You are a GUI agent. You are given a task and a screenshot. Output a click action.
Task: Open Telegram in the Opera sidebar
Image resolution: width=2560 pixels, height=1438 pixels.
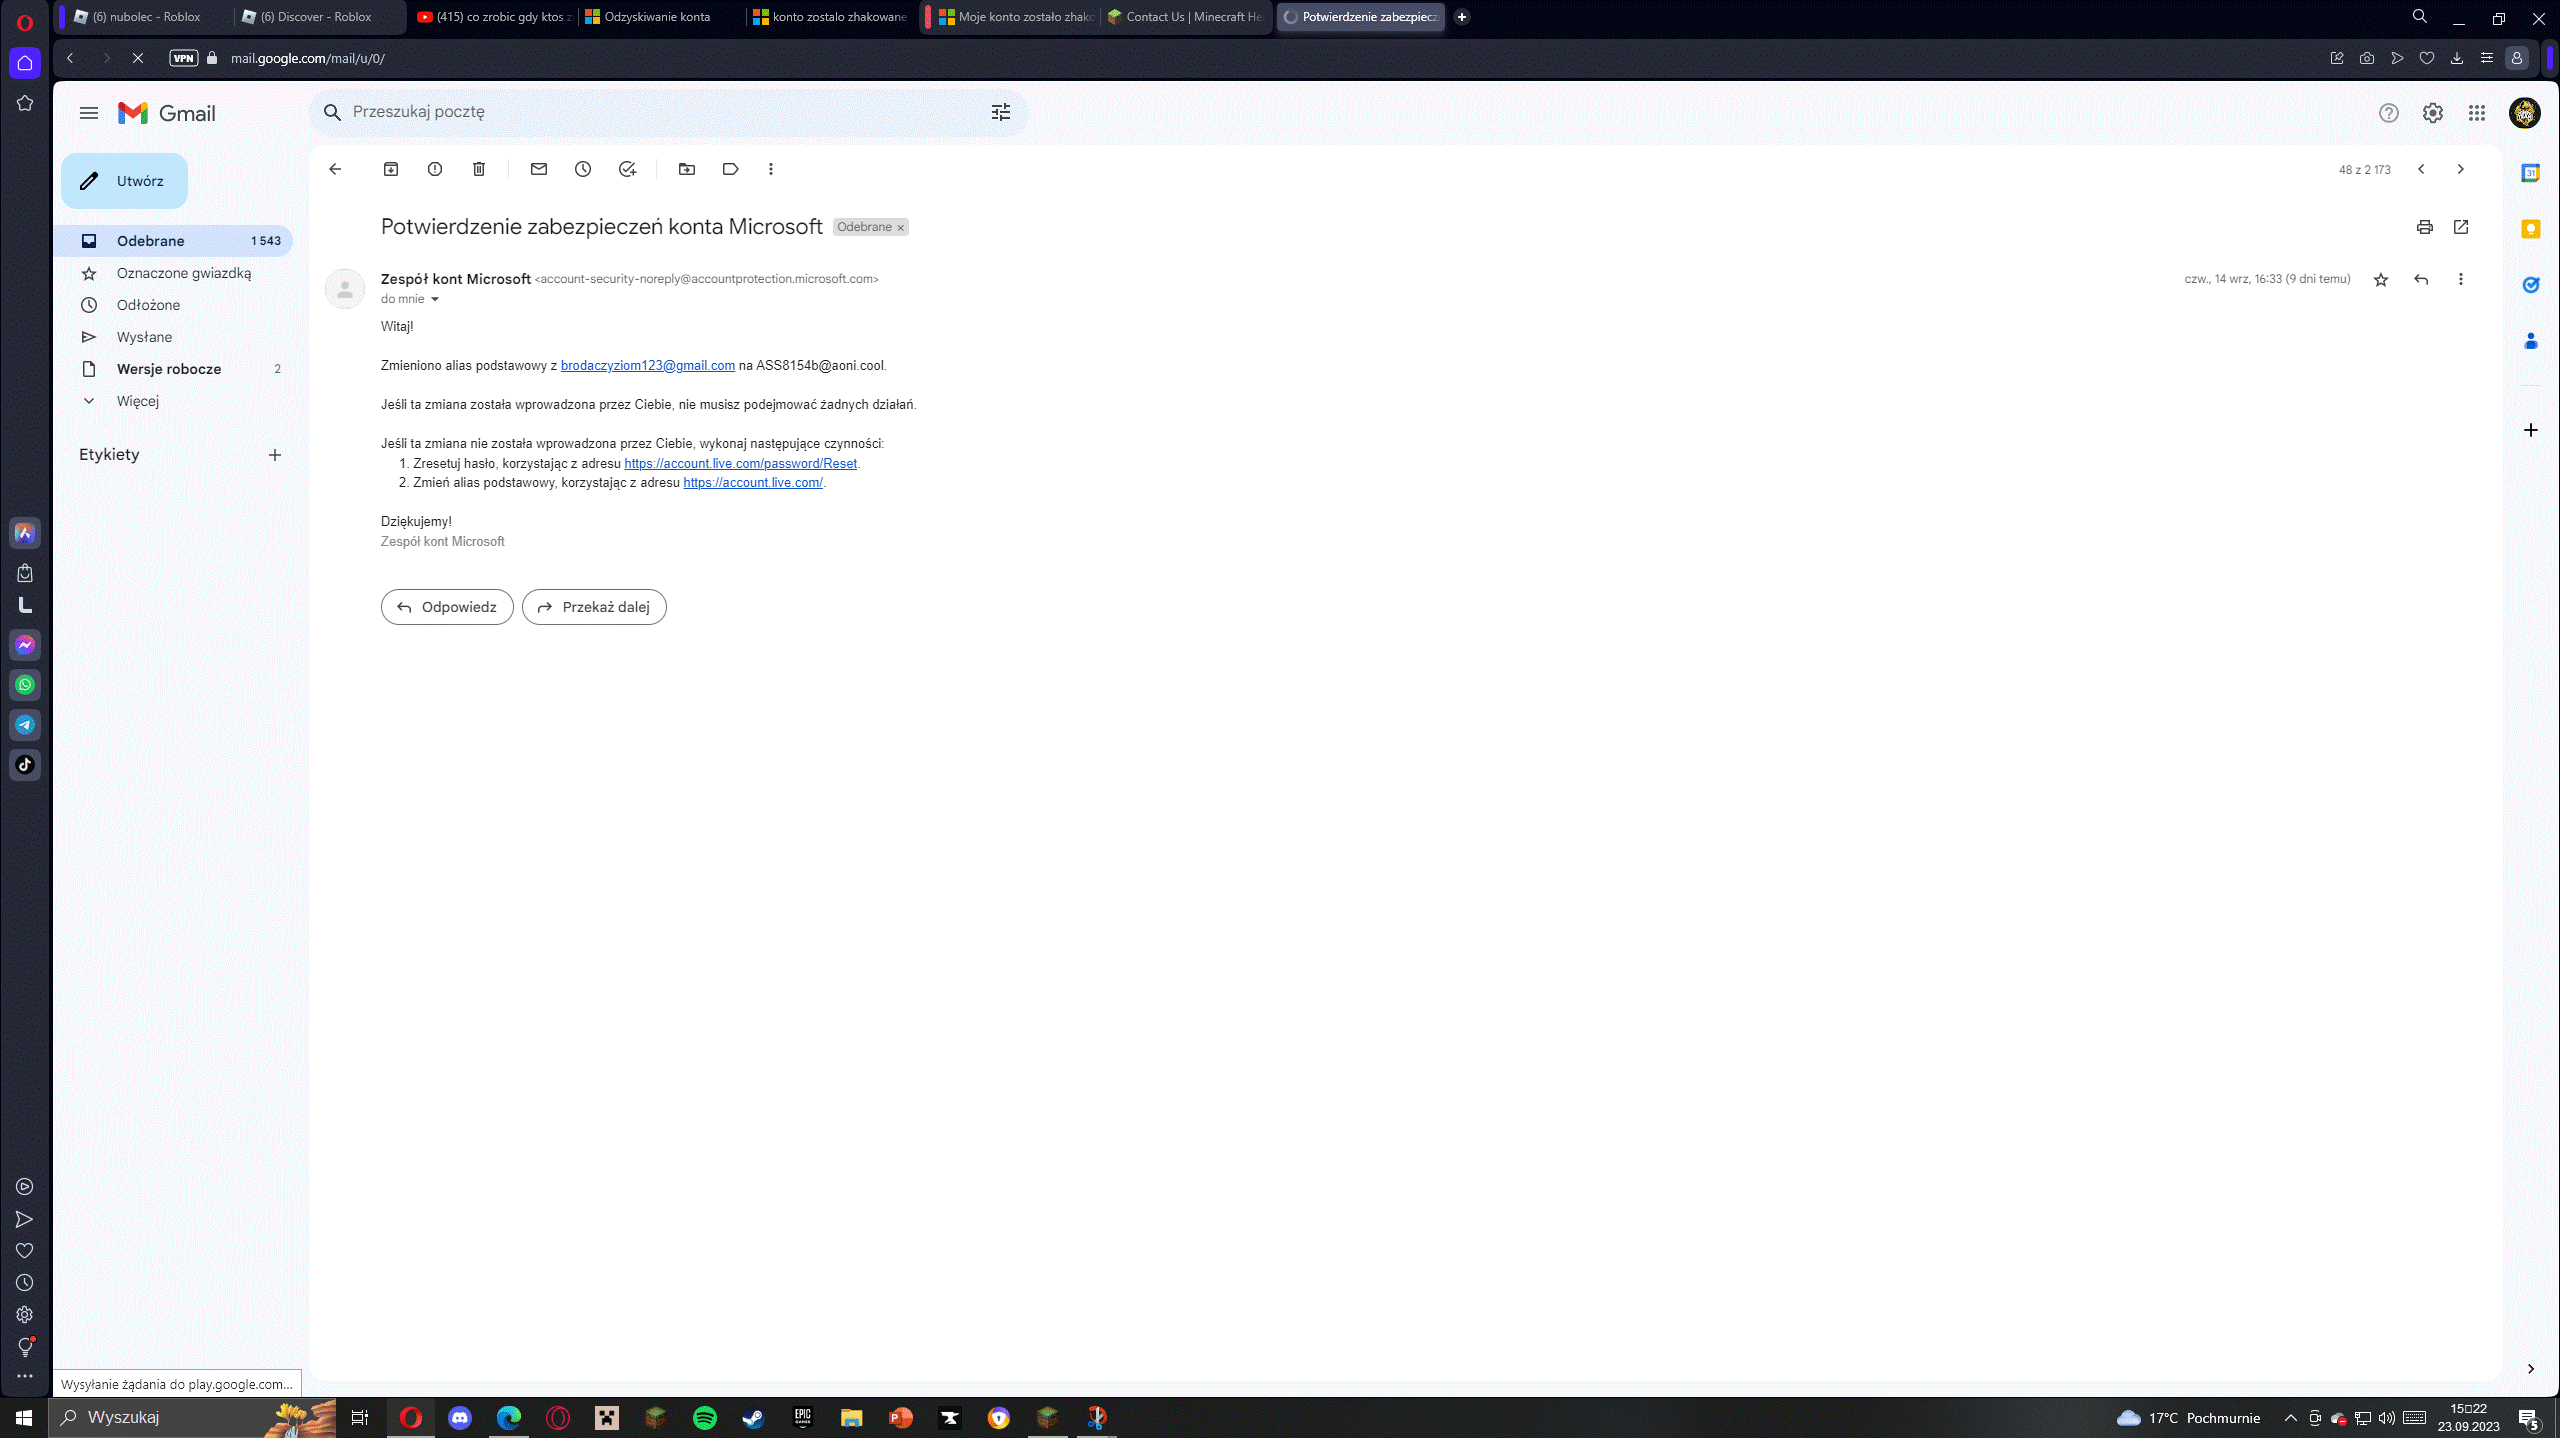point(25,725)
